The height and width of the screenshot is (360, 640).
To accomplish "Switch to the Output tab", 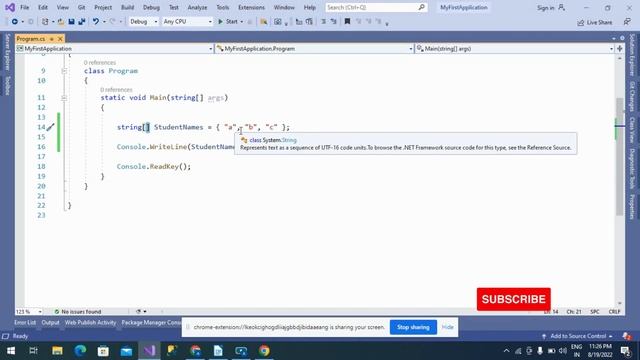I will coord(50,322).
